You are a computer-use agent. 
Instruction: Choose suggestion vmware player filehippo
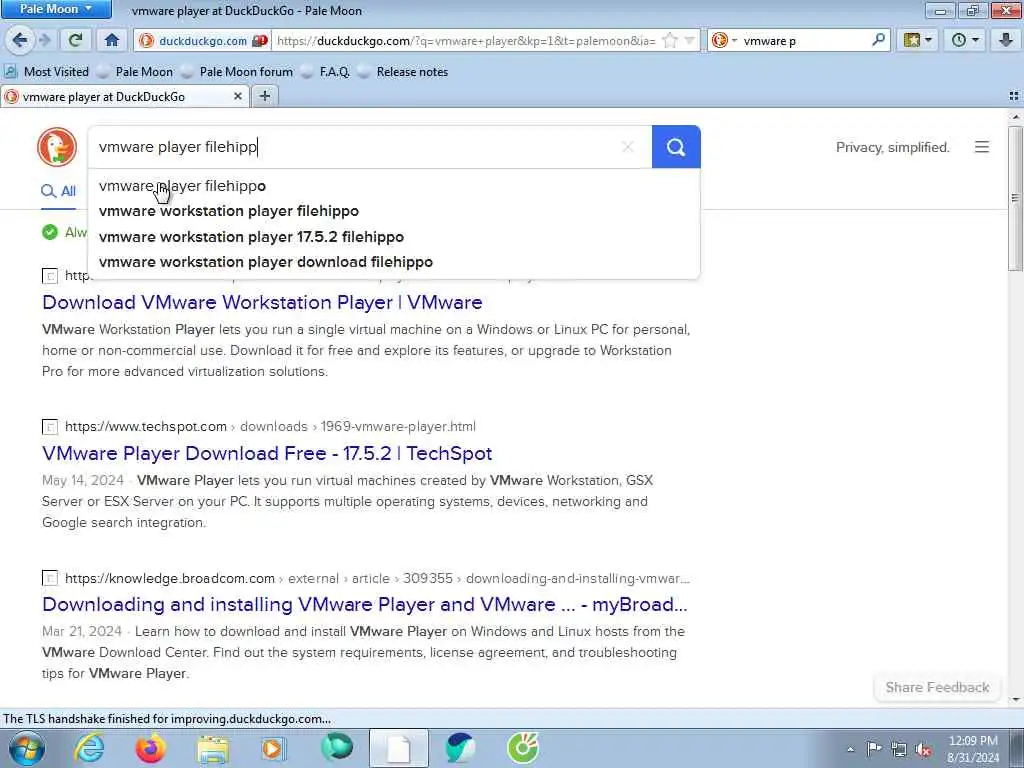394,186
